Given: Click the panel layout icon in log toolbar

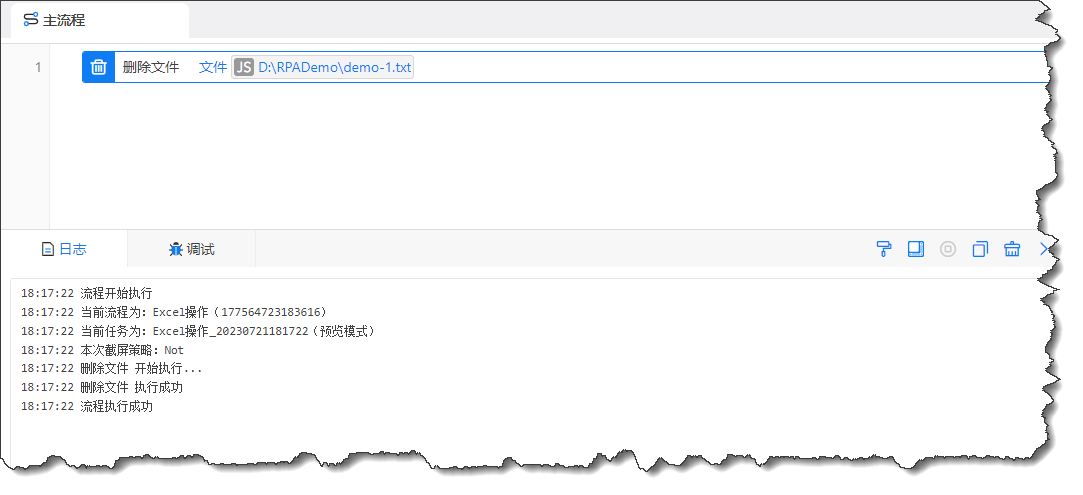Looking at the screenshot, I should (x=915, y=249).
